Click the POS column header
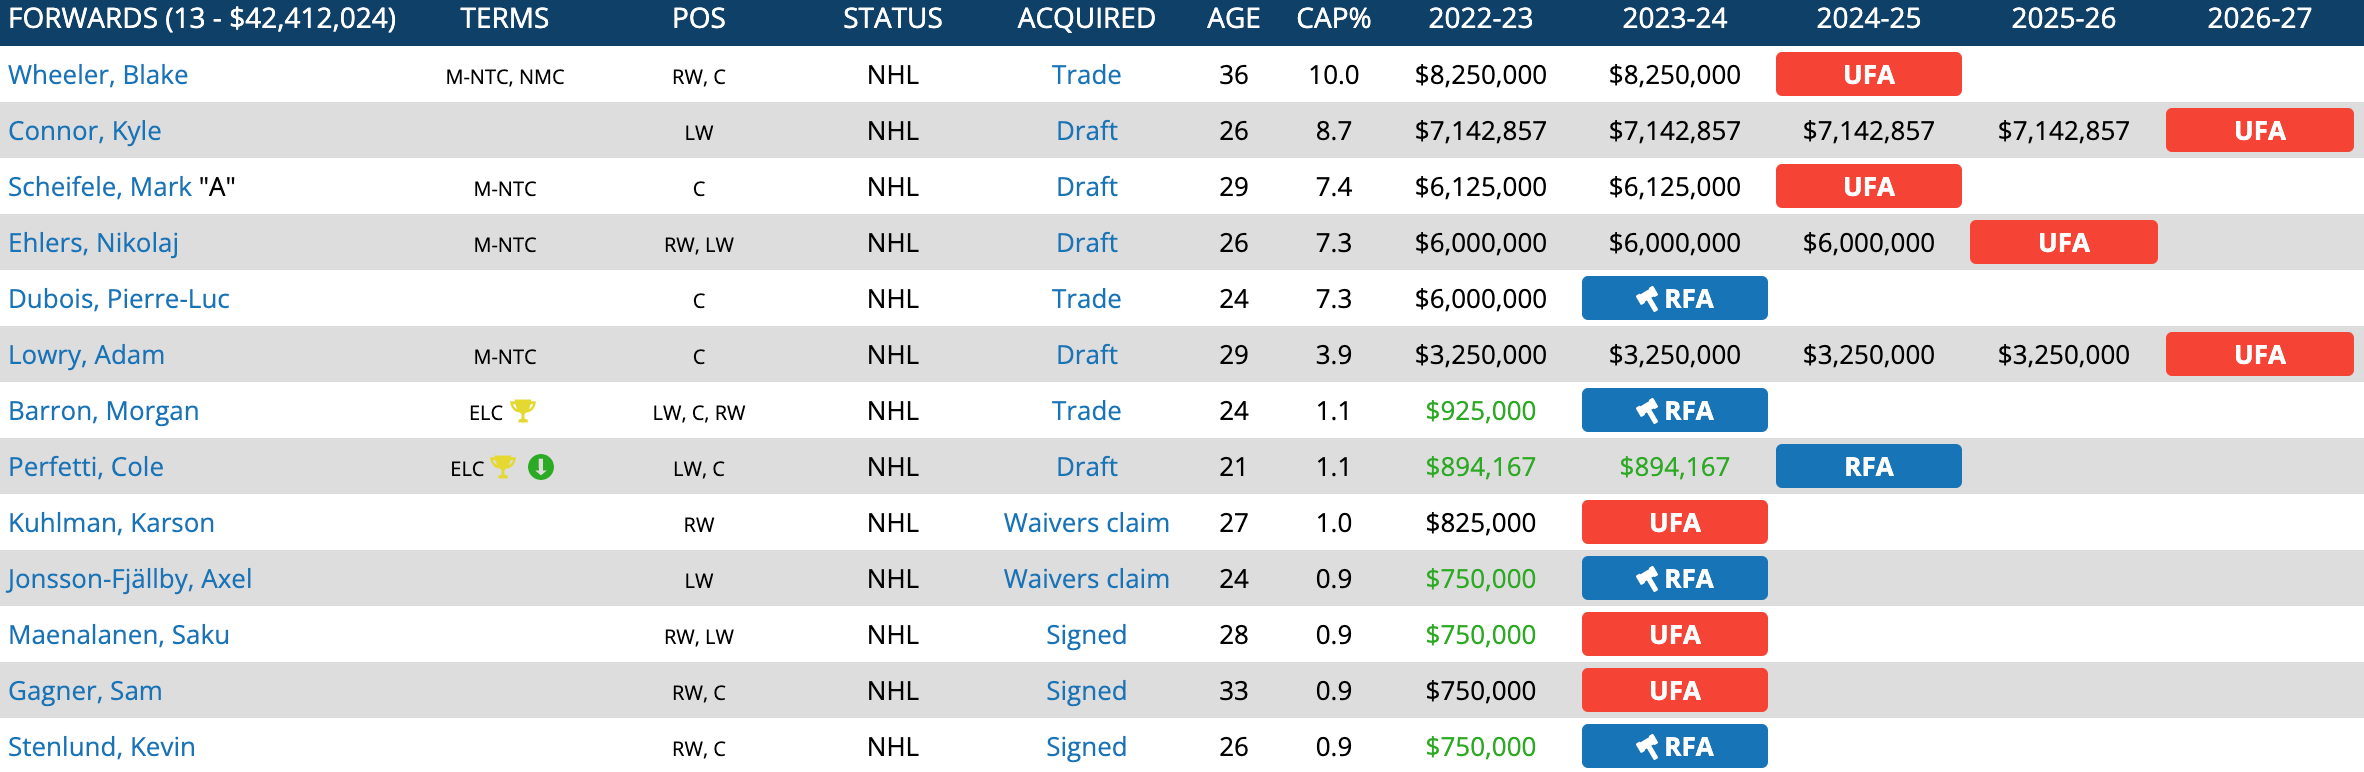This screenshot has width=2364, height=772. tap(698, 19)
